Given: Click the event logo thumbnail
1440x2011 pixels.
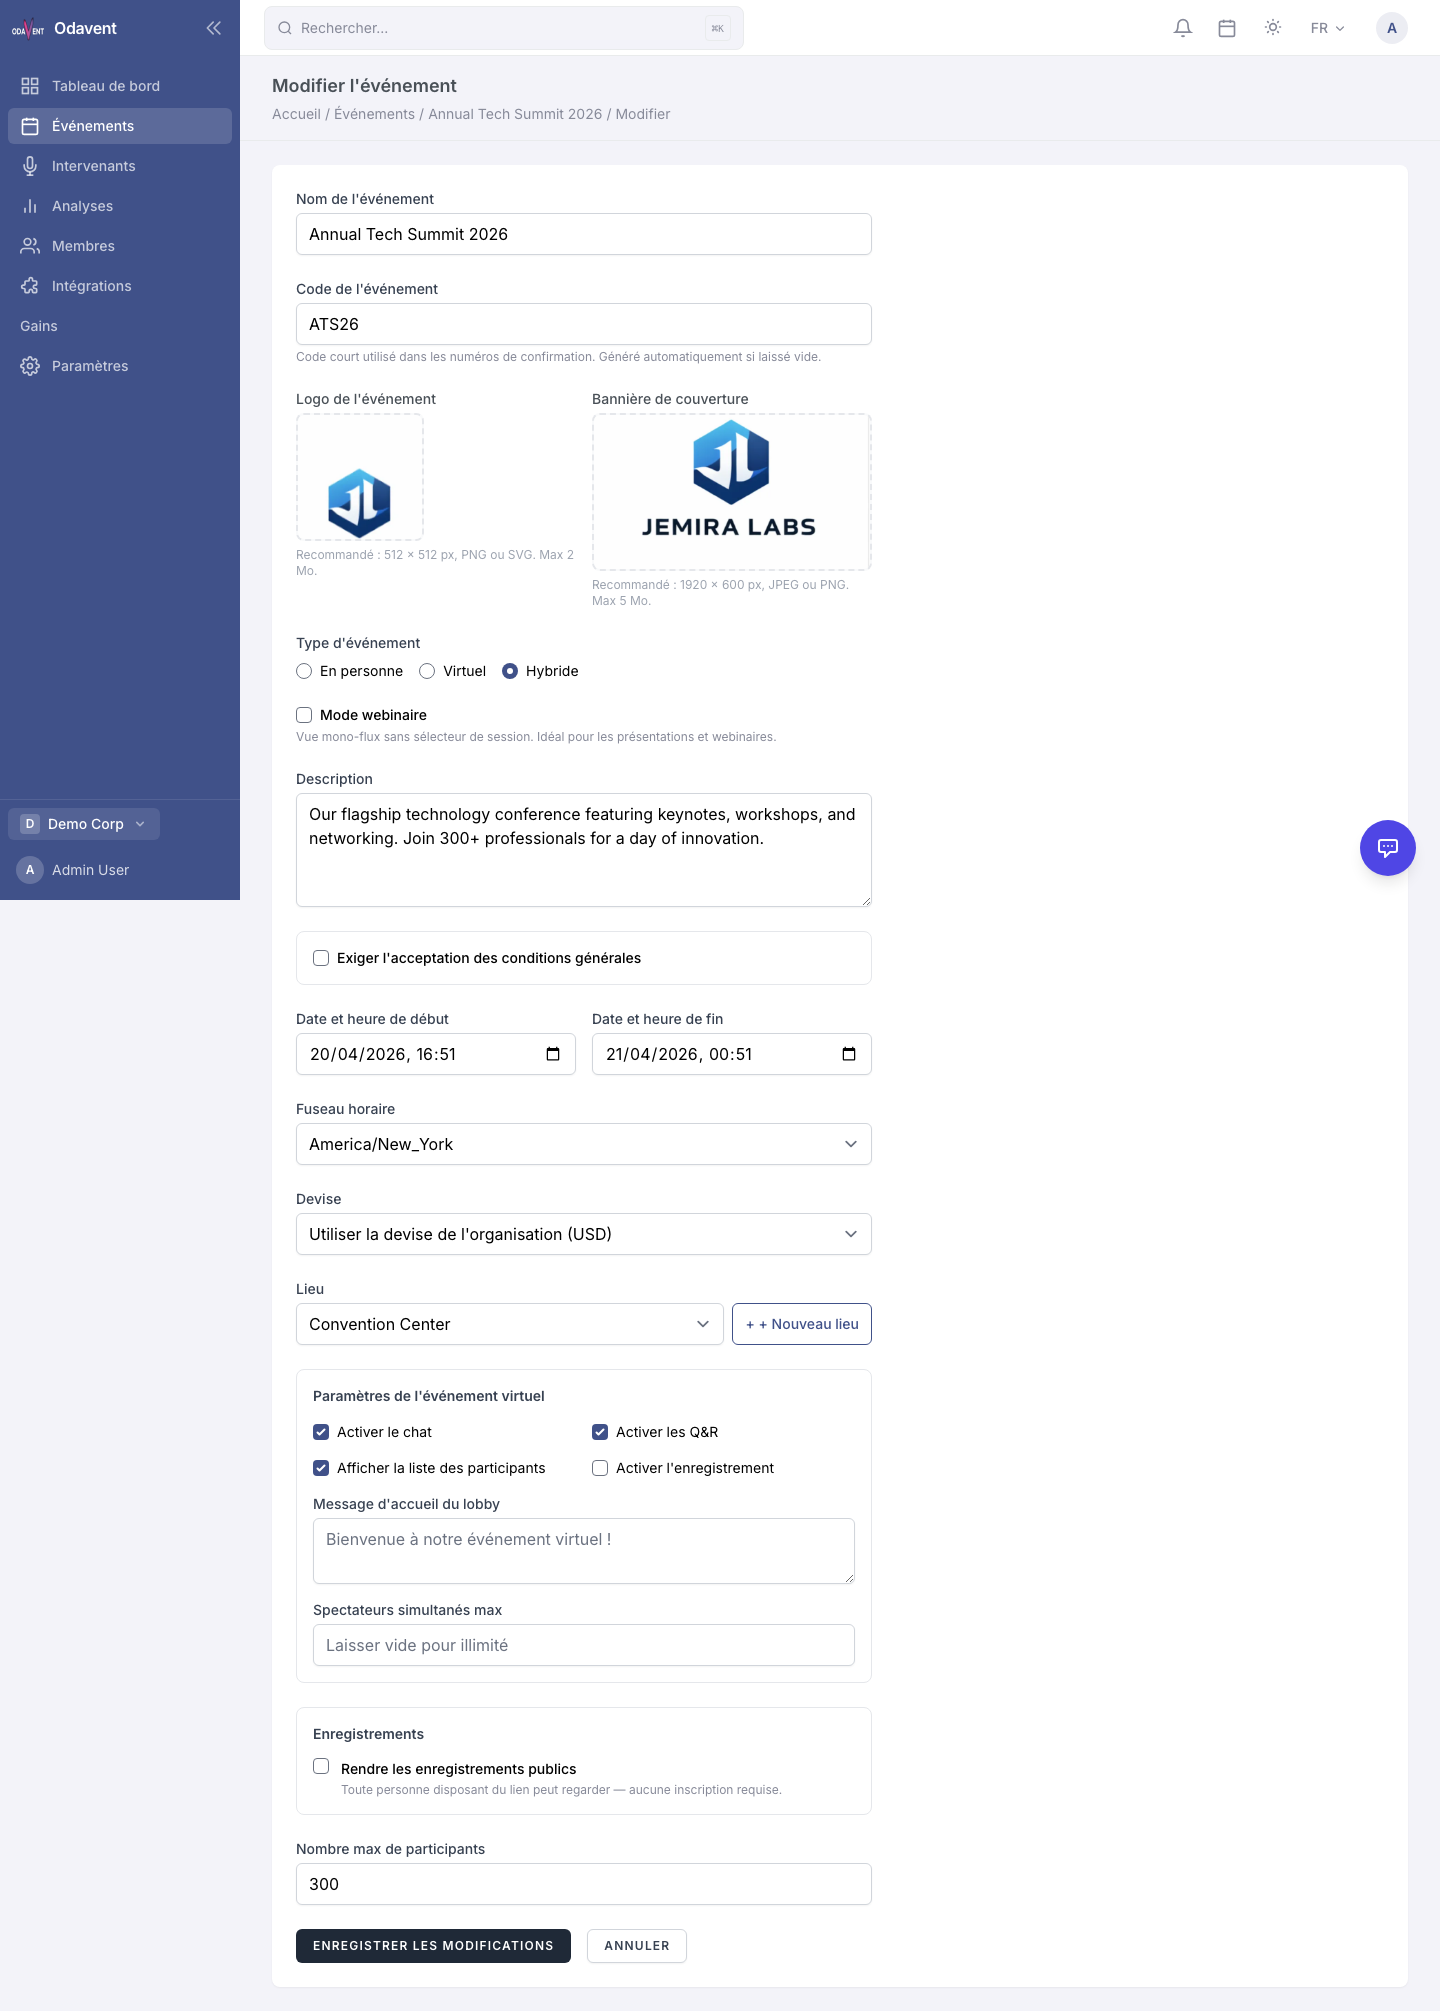Looking at the screenshot, I should coord(360,478).
